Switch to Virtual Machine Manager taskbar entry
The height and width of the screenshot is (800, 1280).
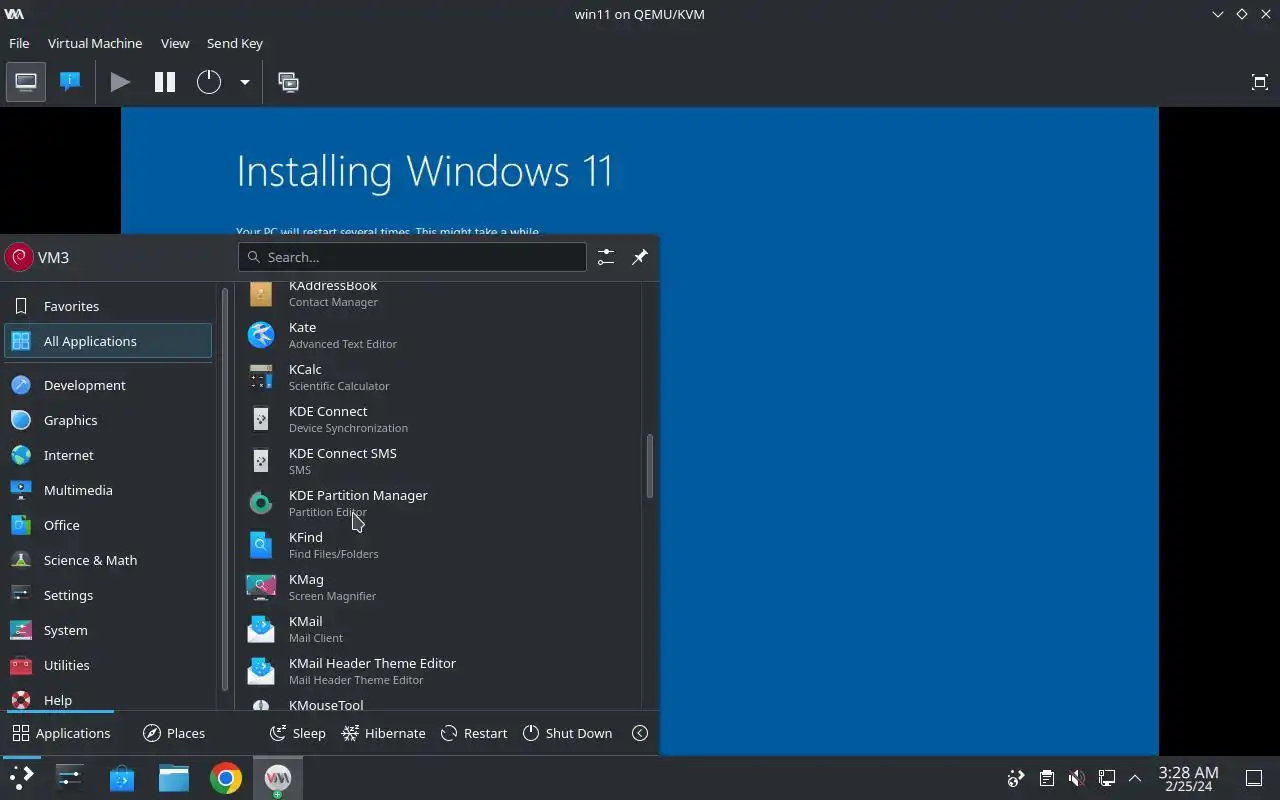point(278,778)
